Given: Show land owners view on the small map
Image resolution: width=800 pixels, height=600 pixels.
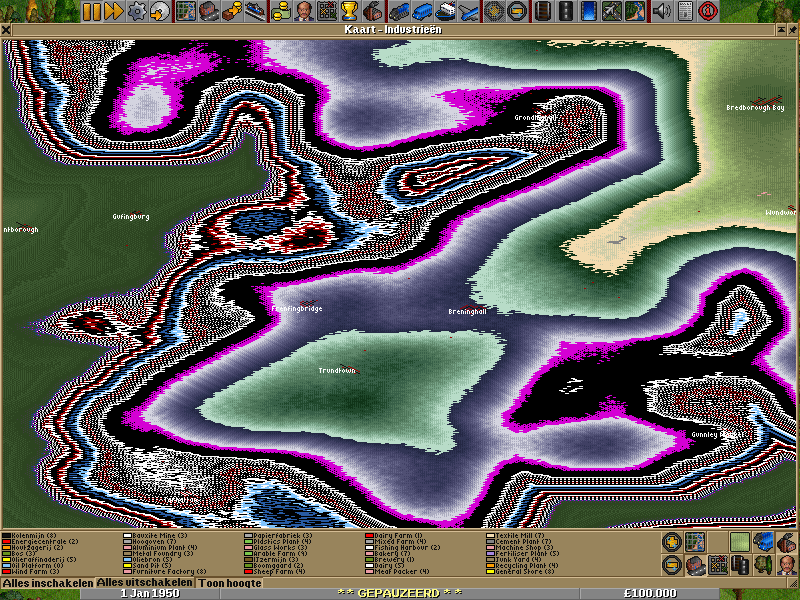Looking at the screenshot, I should click(786, 565).
